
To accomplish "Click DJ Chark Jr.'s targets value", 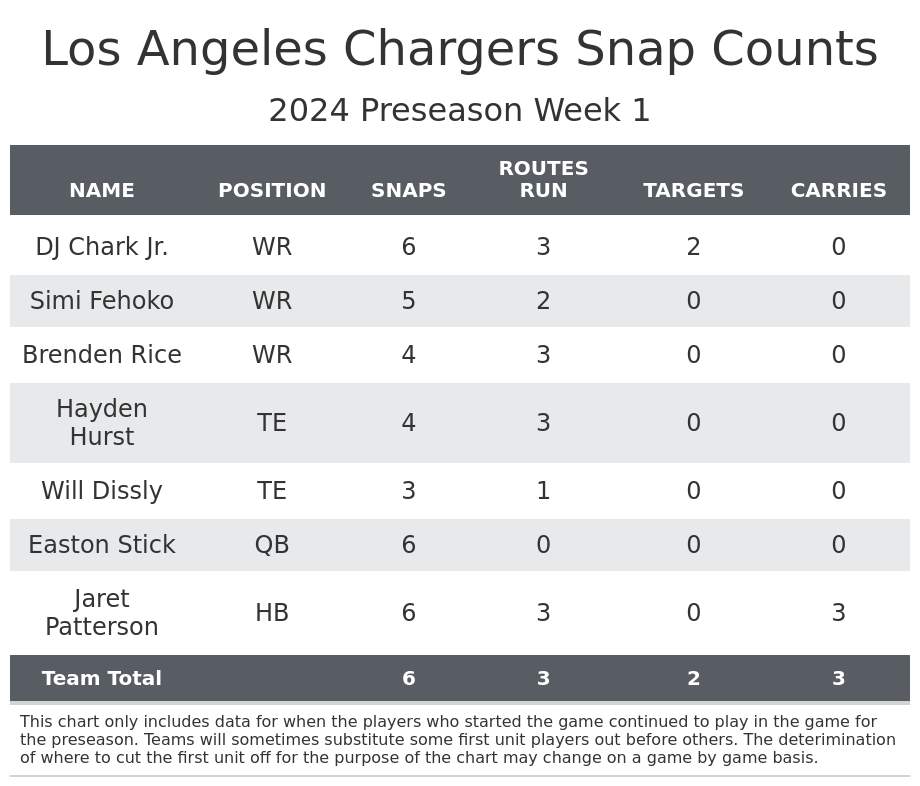I will (693, 247).
